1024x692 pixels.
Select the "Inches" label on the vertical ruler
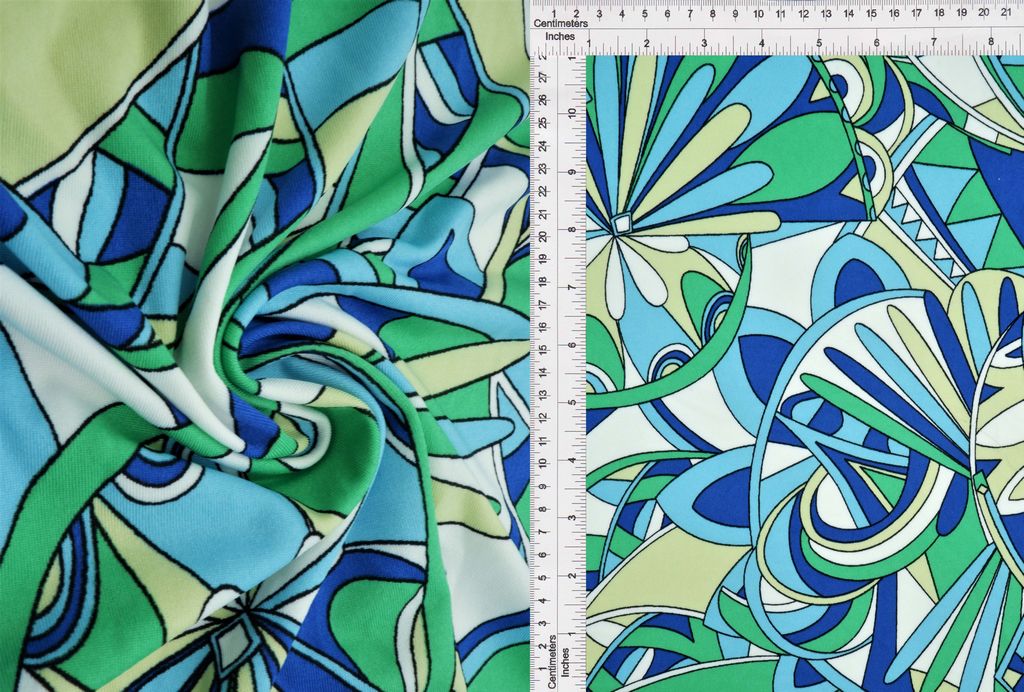(x=566, y=661)
